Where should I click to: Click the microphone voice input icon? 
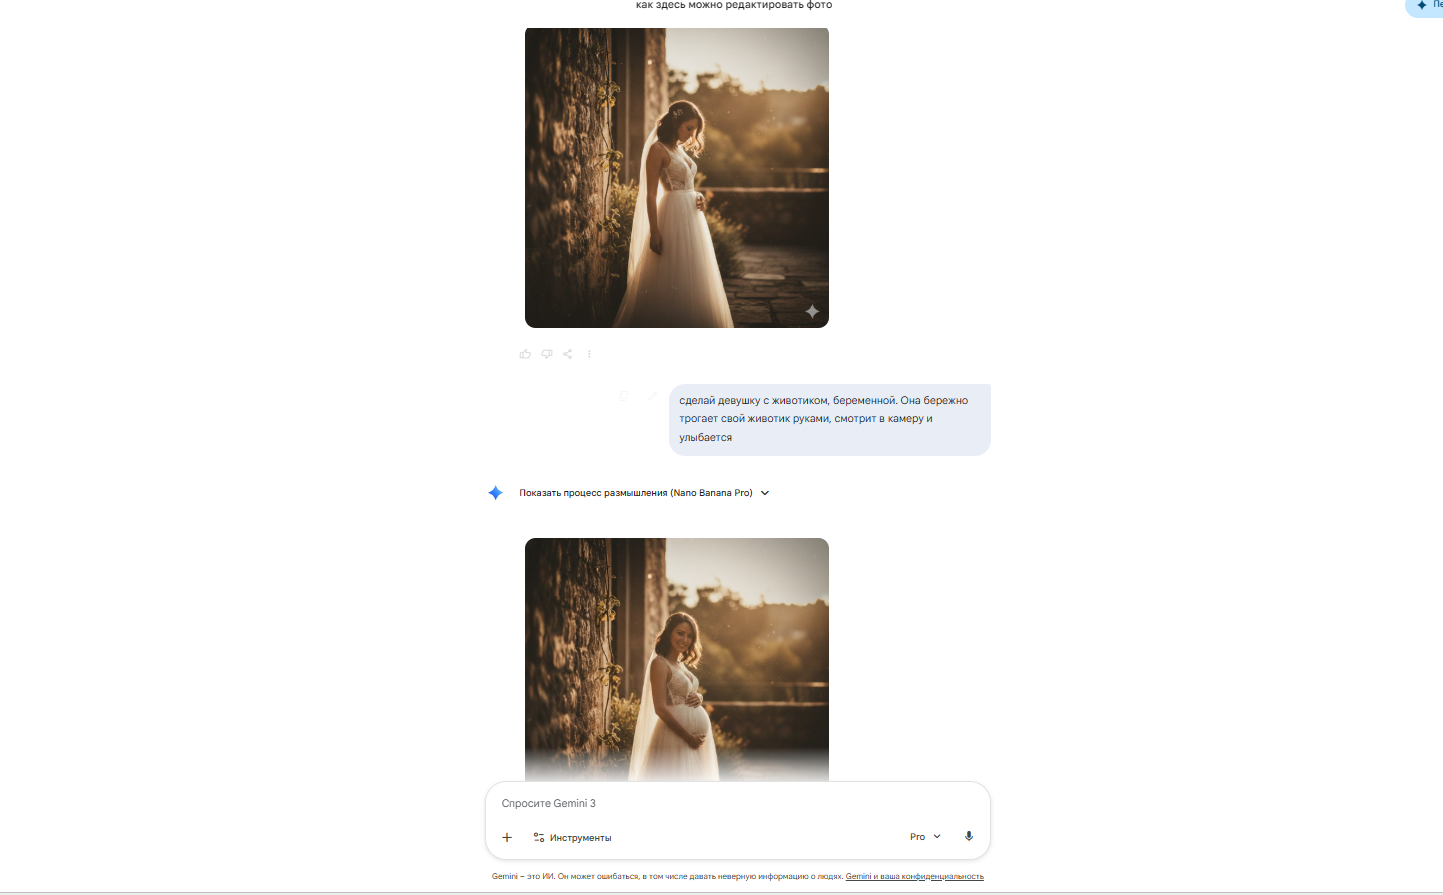(x=968, y=837)
